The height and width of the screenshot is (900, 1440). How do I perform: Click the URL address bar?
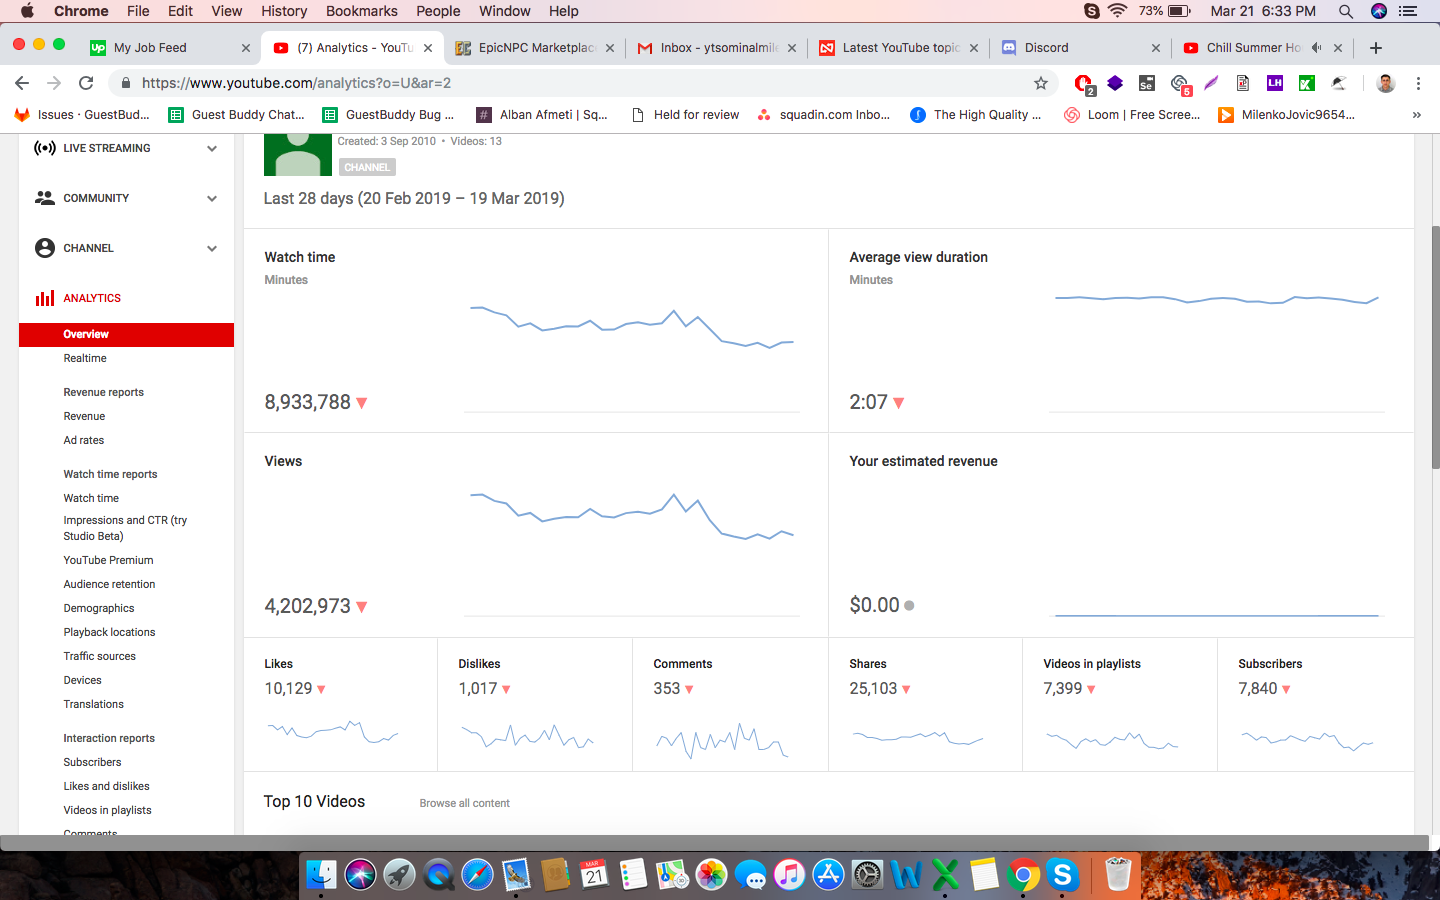[x=580, y=83]
